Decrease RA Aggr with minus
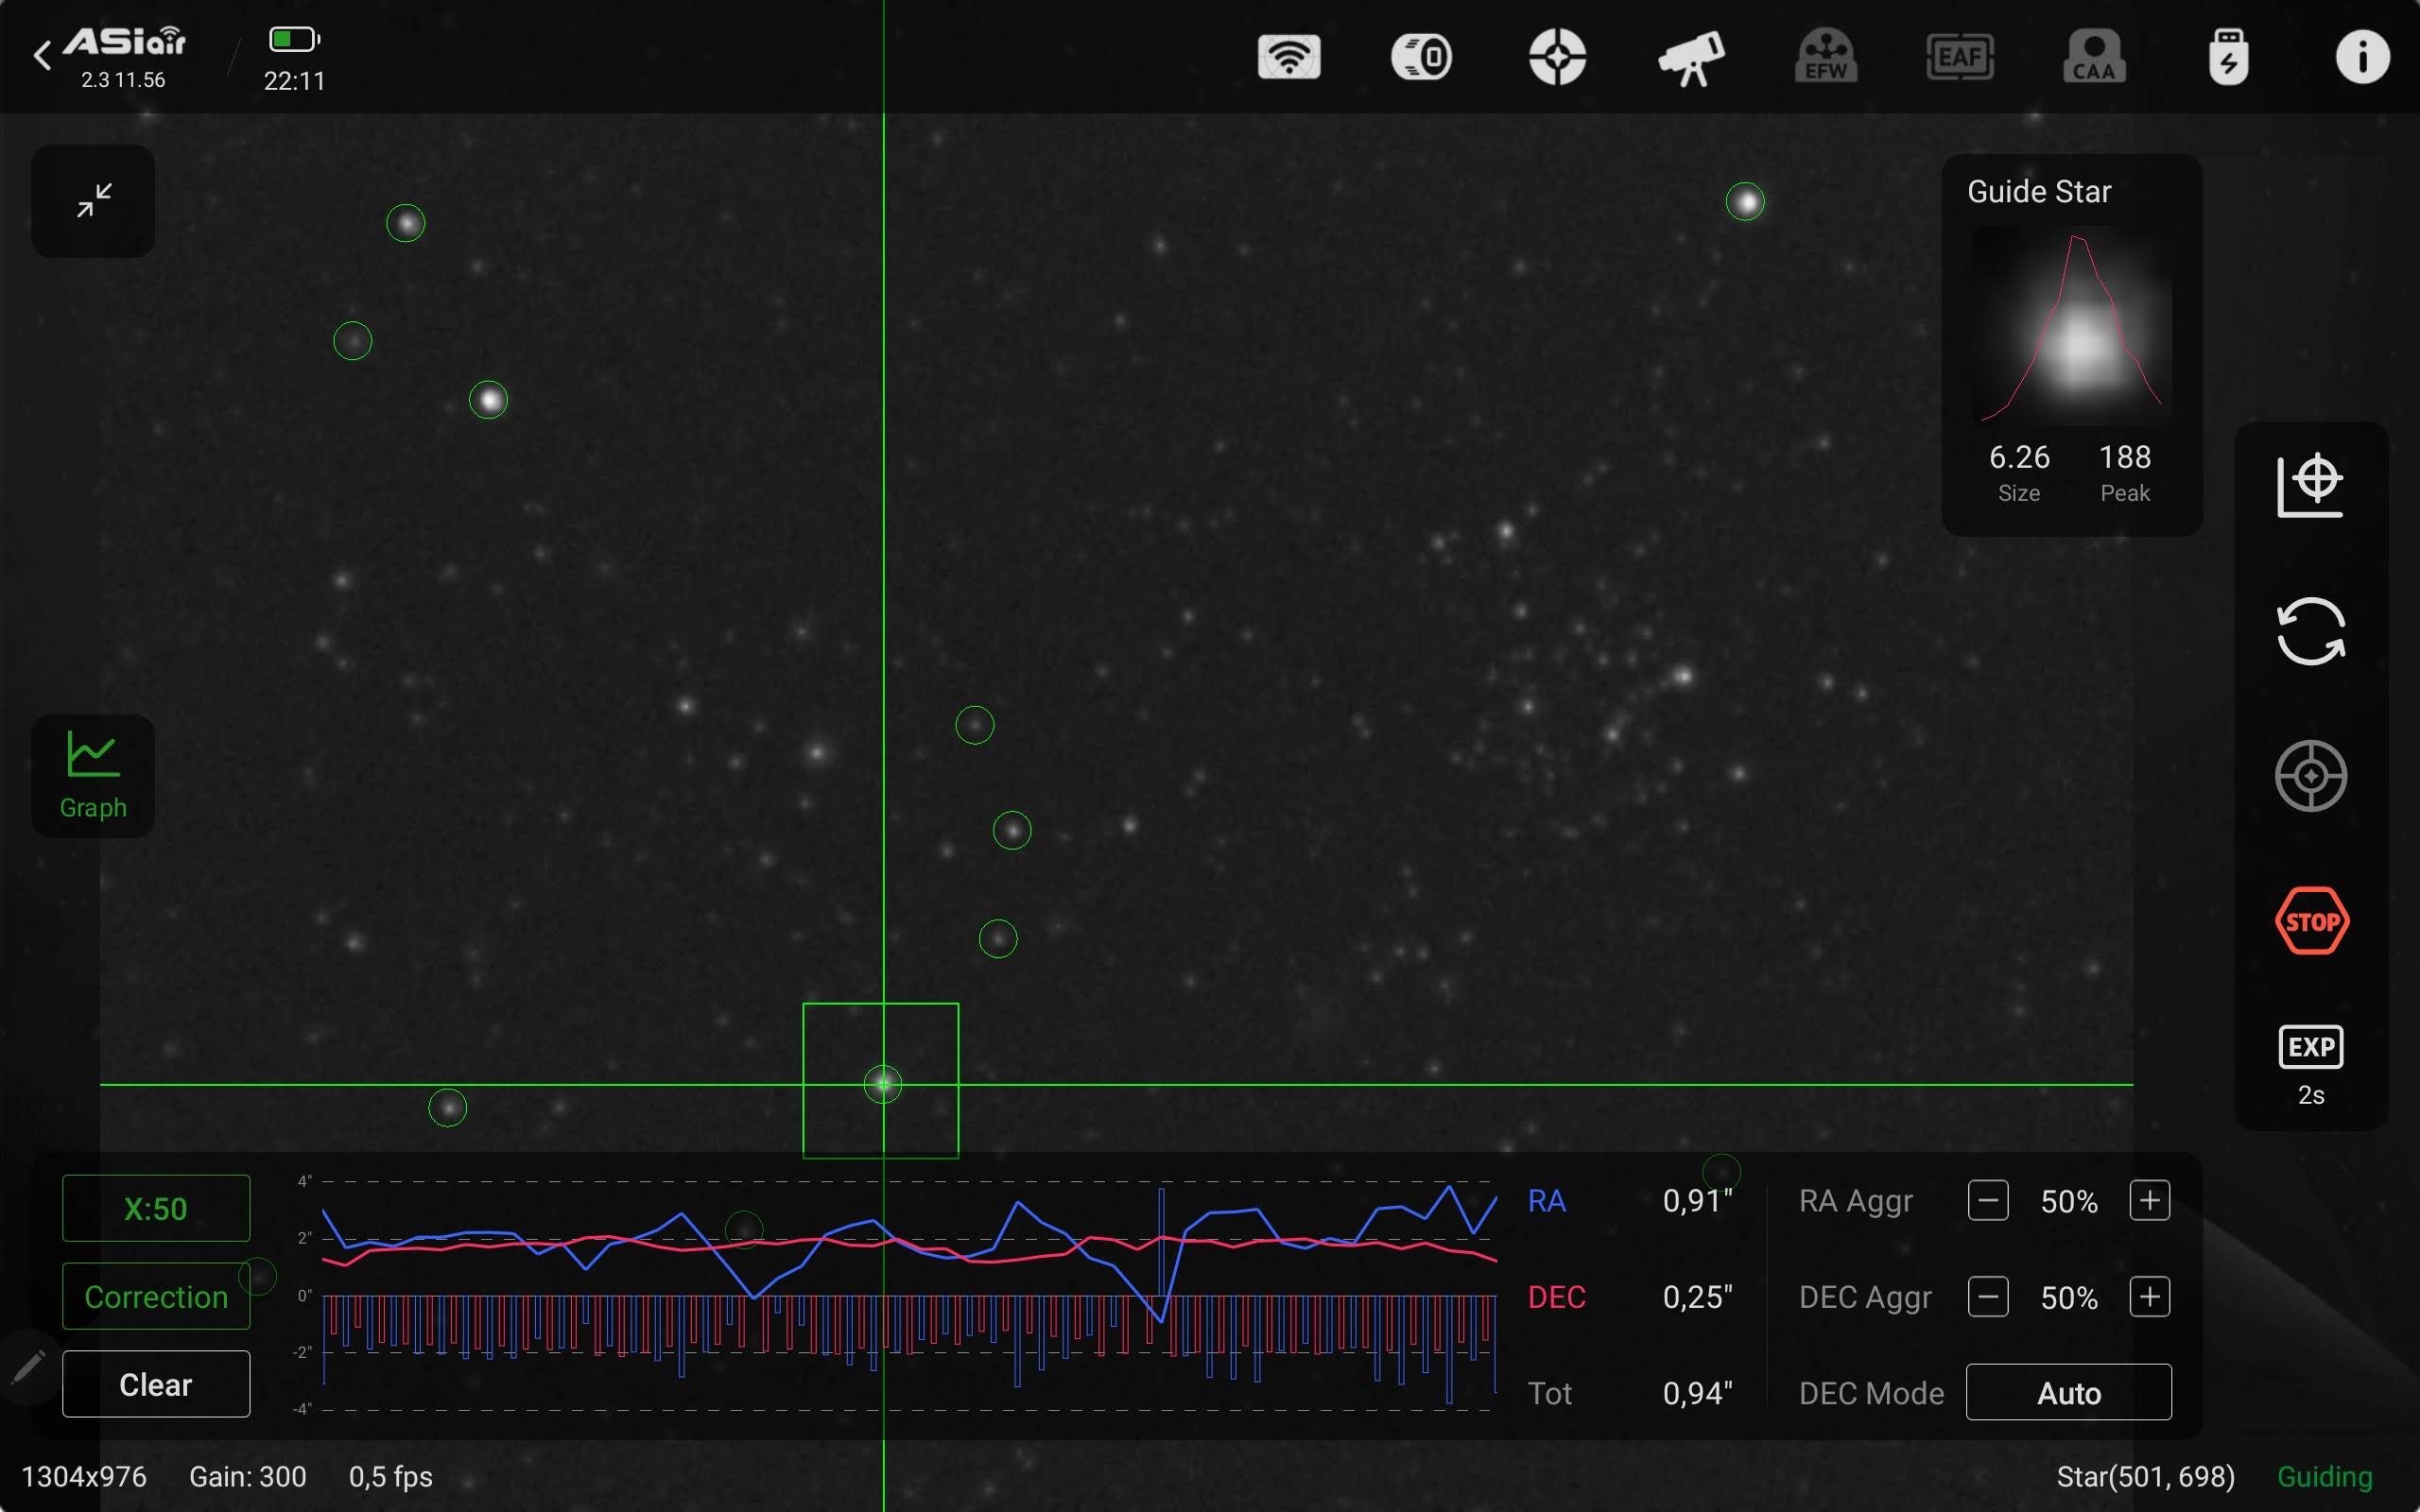2420x1512 pixels. click(x=1988, y=1200)
